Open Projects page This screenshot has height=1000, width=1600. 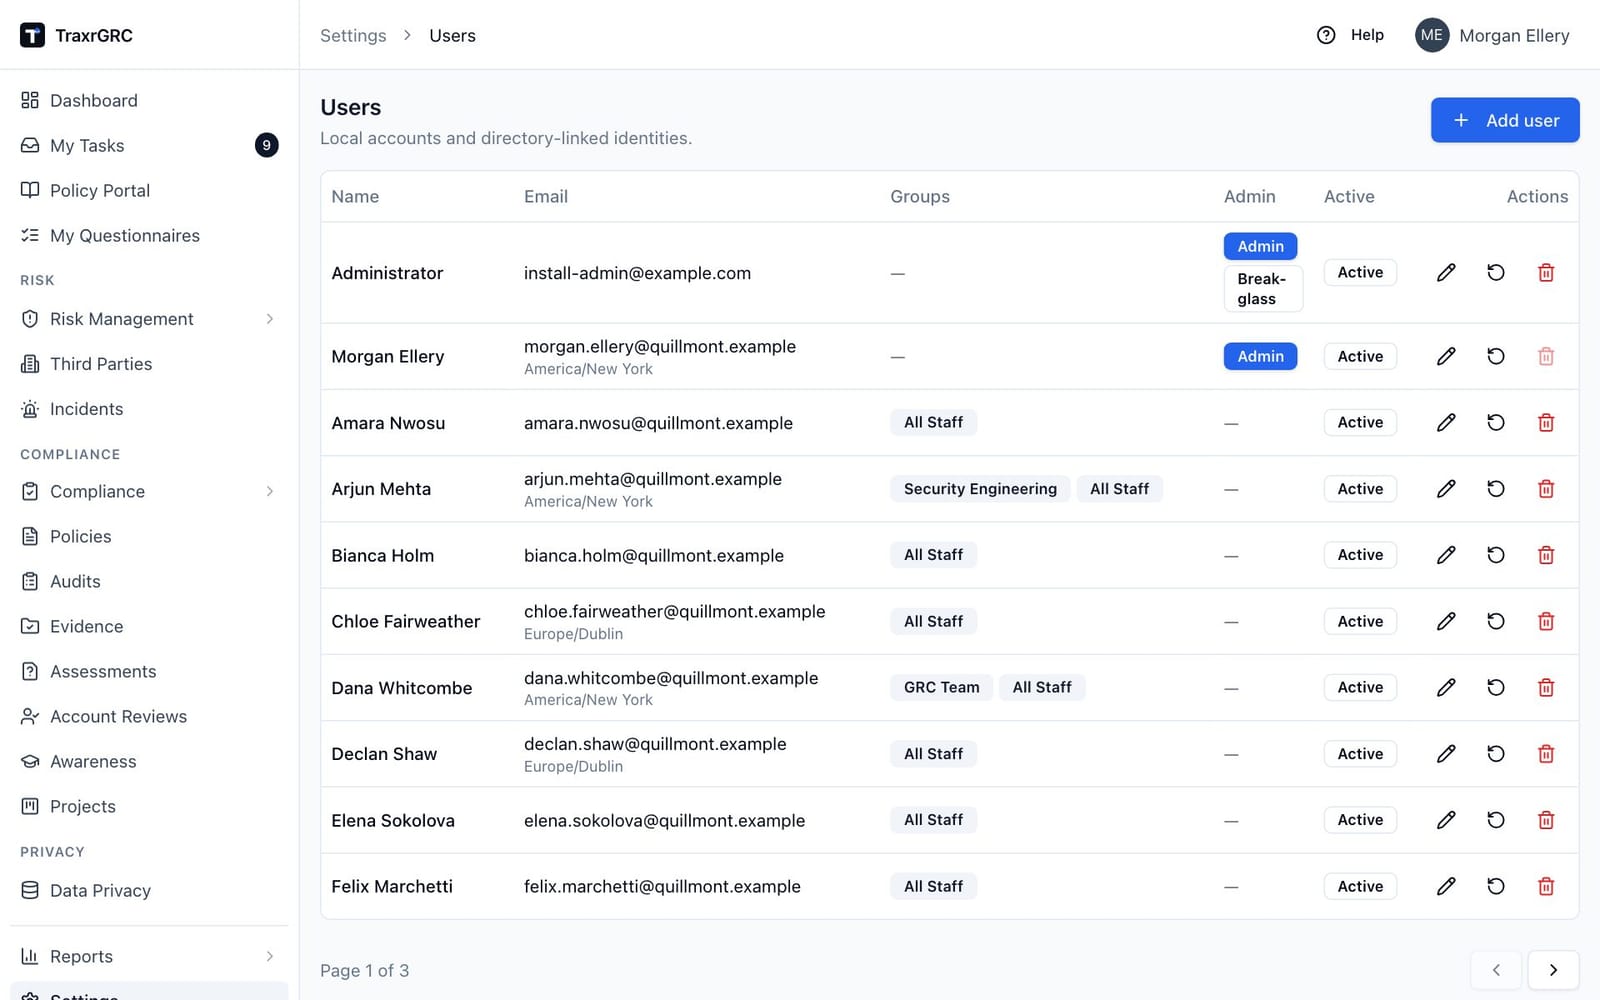(149, 806)
